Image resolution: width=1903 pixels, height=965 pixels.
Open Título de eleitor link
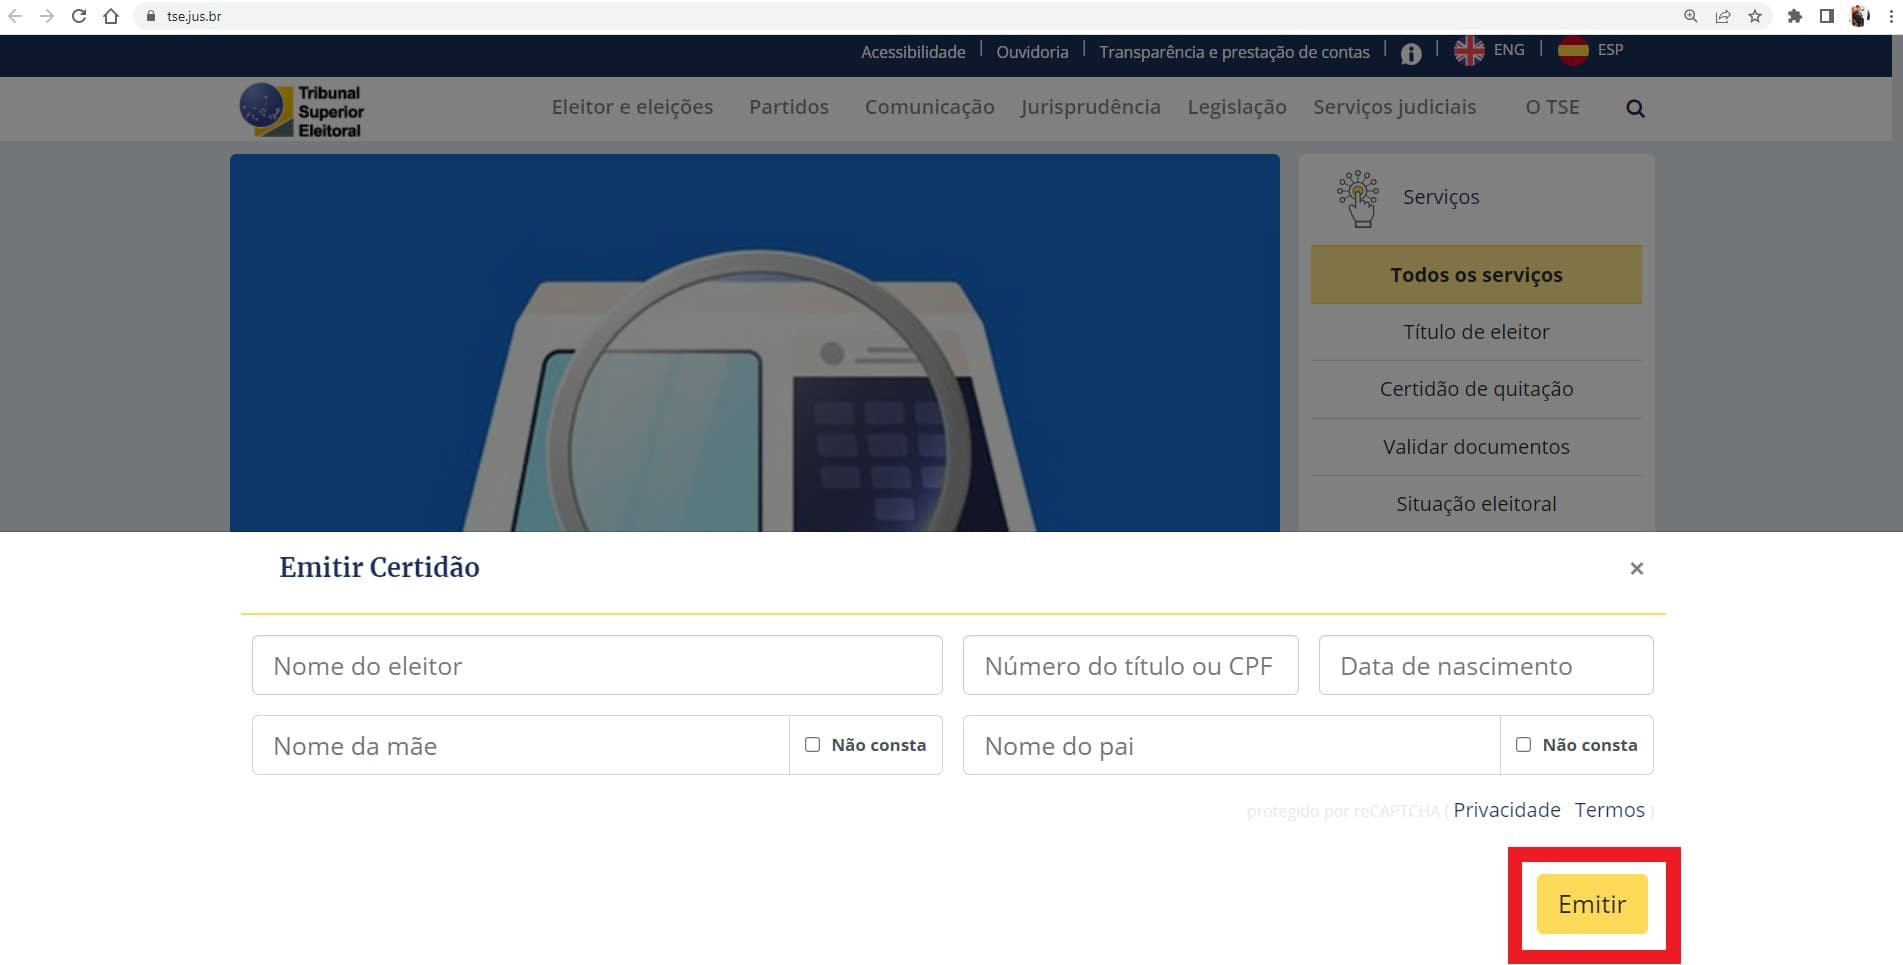(x=1476, y=332)
